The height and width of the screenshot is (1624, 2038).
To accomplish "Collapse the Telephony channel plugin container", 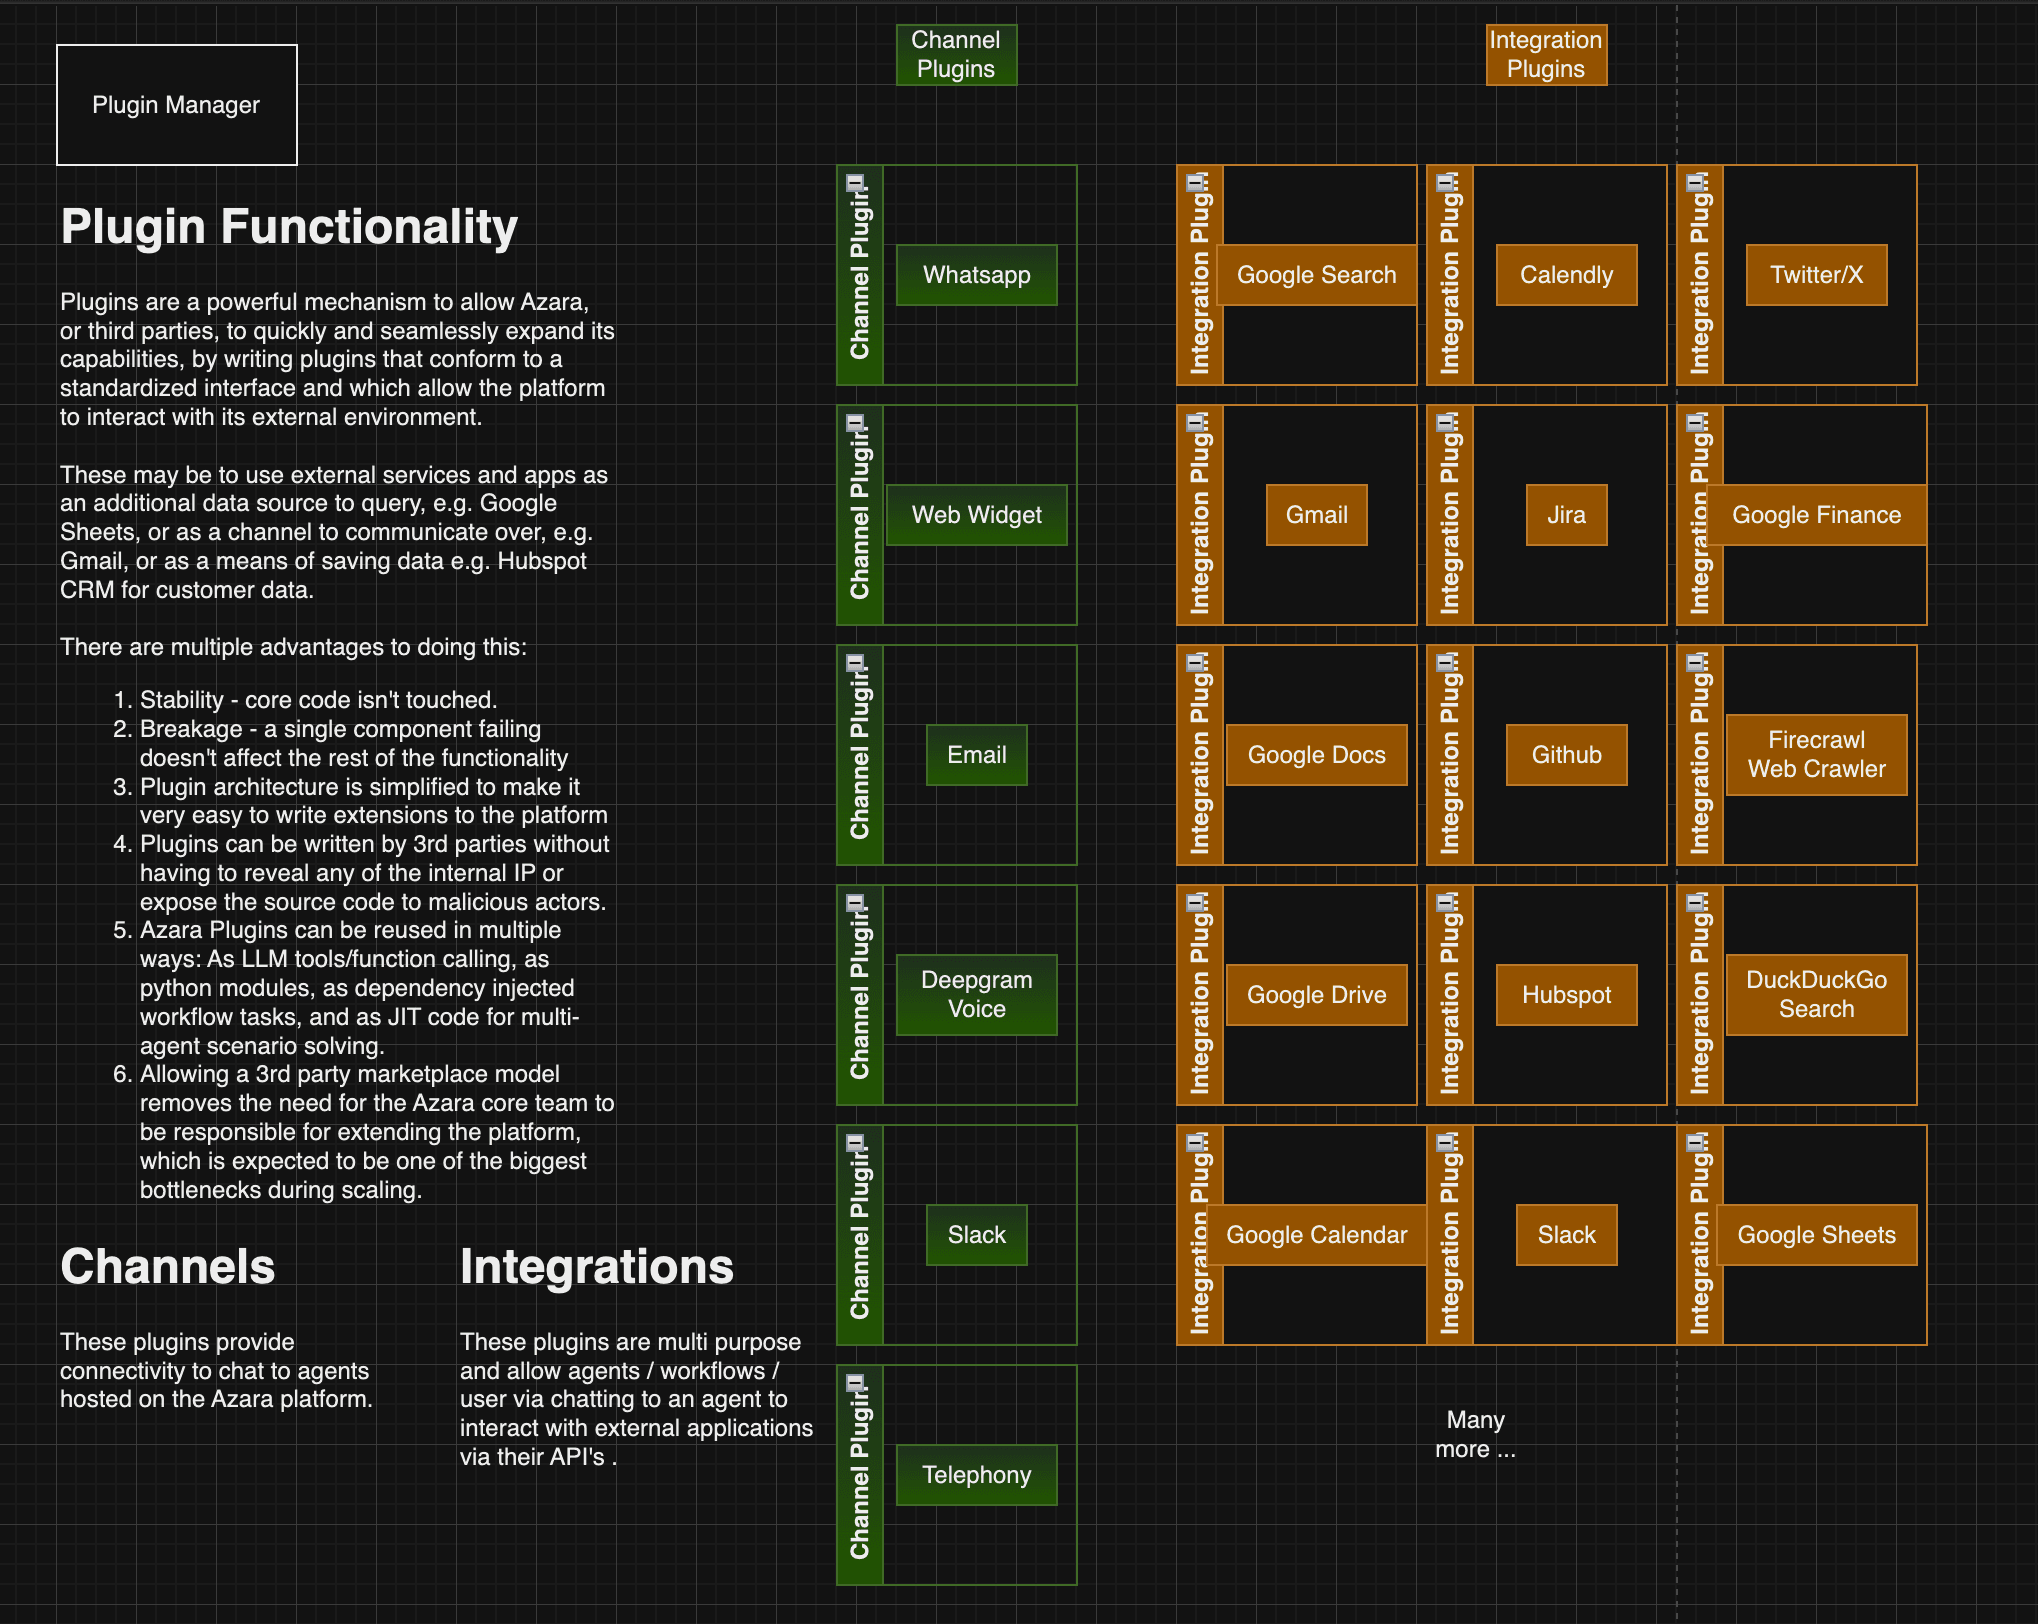I will pyautogui.click(x=855, y=1383).
